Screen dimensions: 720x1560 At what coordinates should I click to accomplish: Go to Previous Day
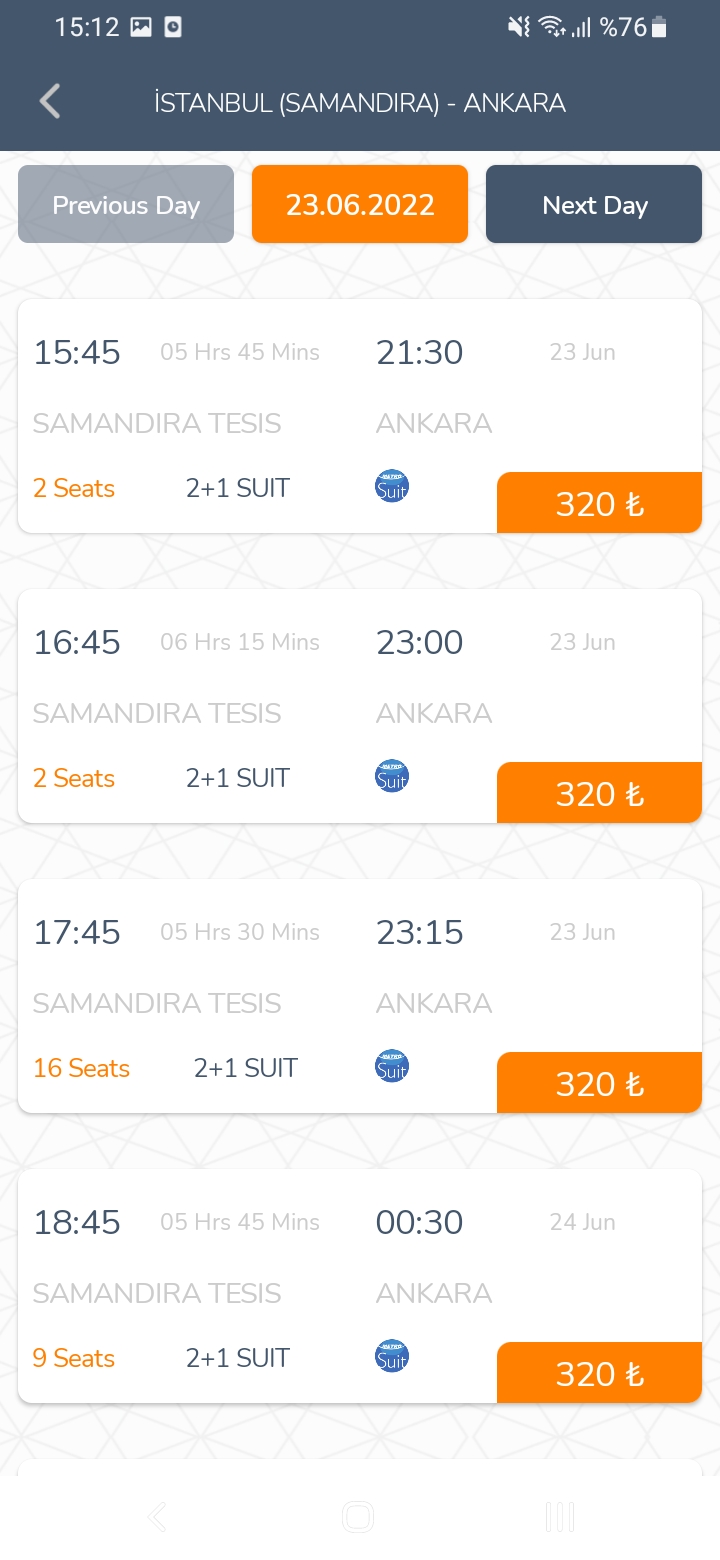[126, 205]
